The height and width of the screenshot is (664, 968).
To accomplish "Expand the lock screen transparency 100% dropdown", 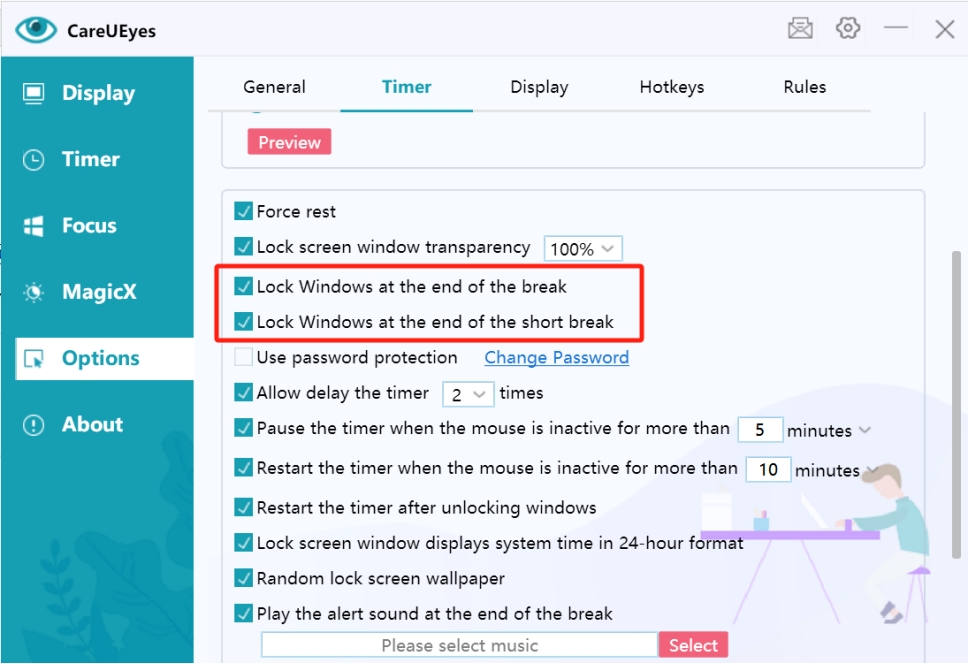I will click(x=583, y=248).
